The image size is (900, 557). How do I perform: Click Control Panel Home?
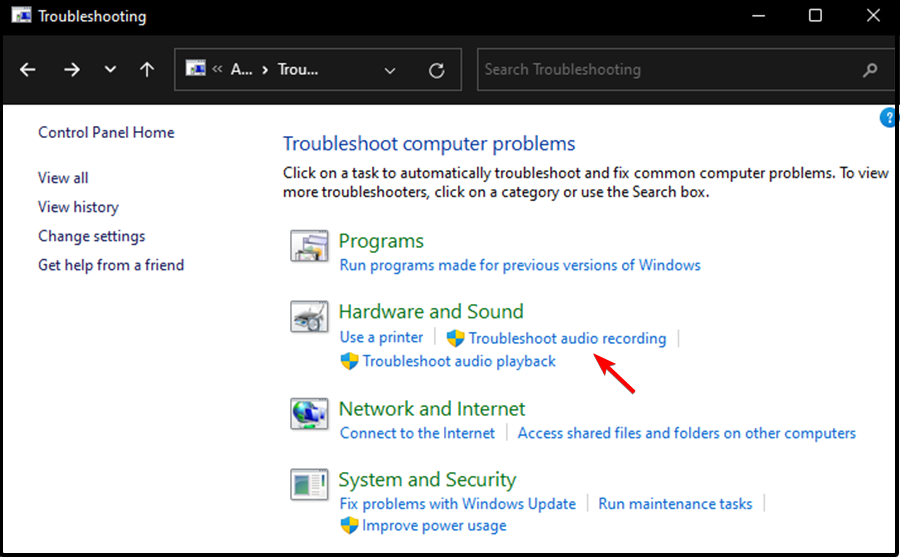[x=106, y=132]
